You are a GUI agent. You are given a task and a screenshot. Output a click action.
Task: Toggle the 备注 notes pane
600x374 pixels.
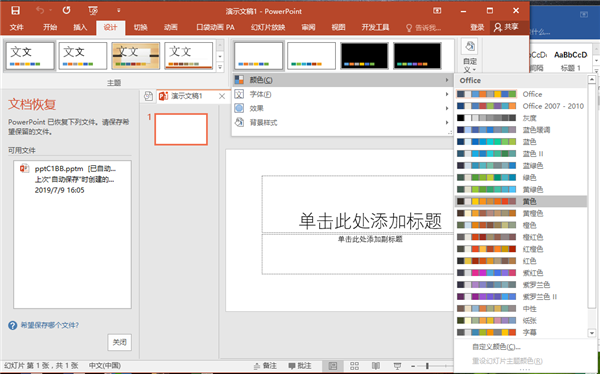pyautogui.click(x=265, y=366)
